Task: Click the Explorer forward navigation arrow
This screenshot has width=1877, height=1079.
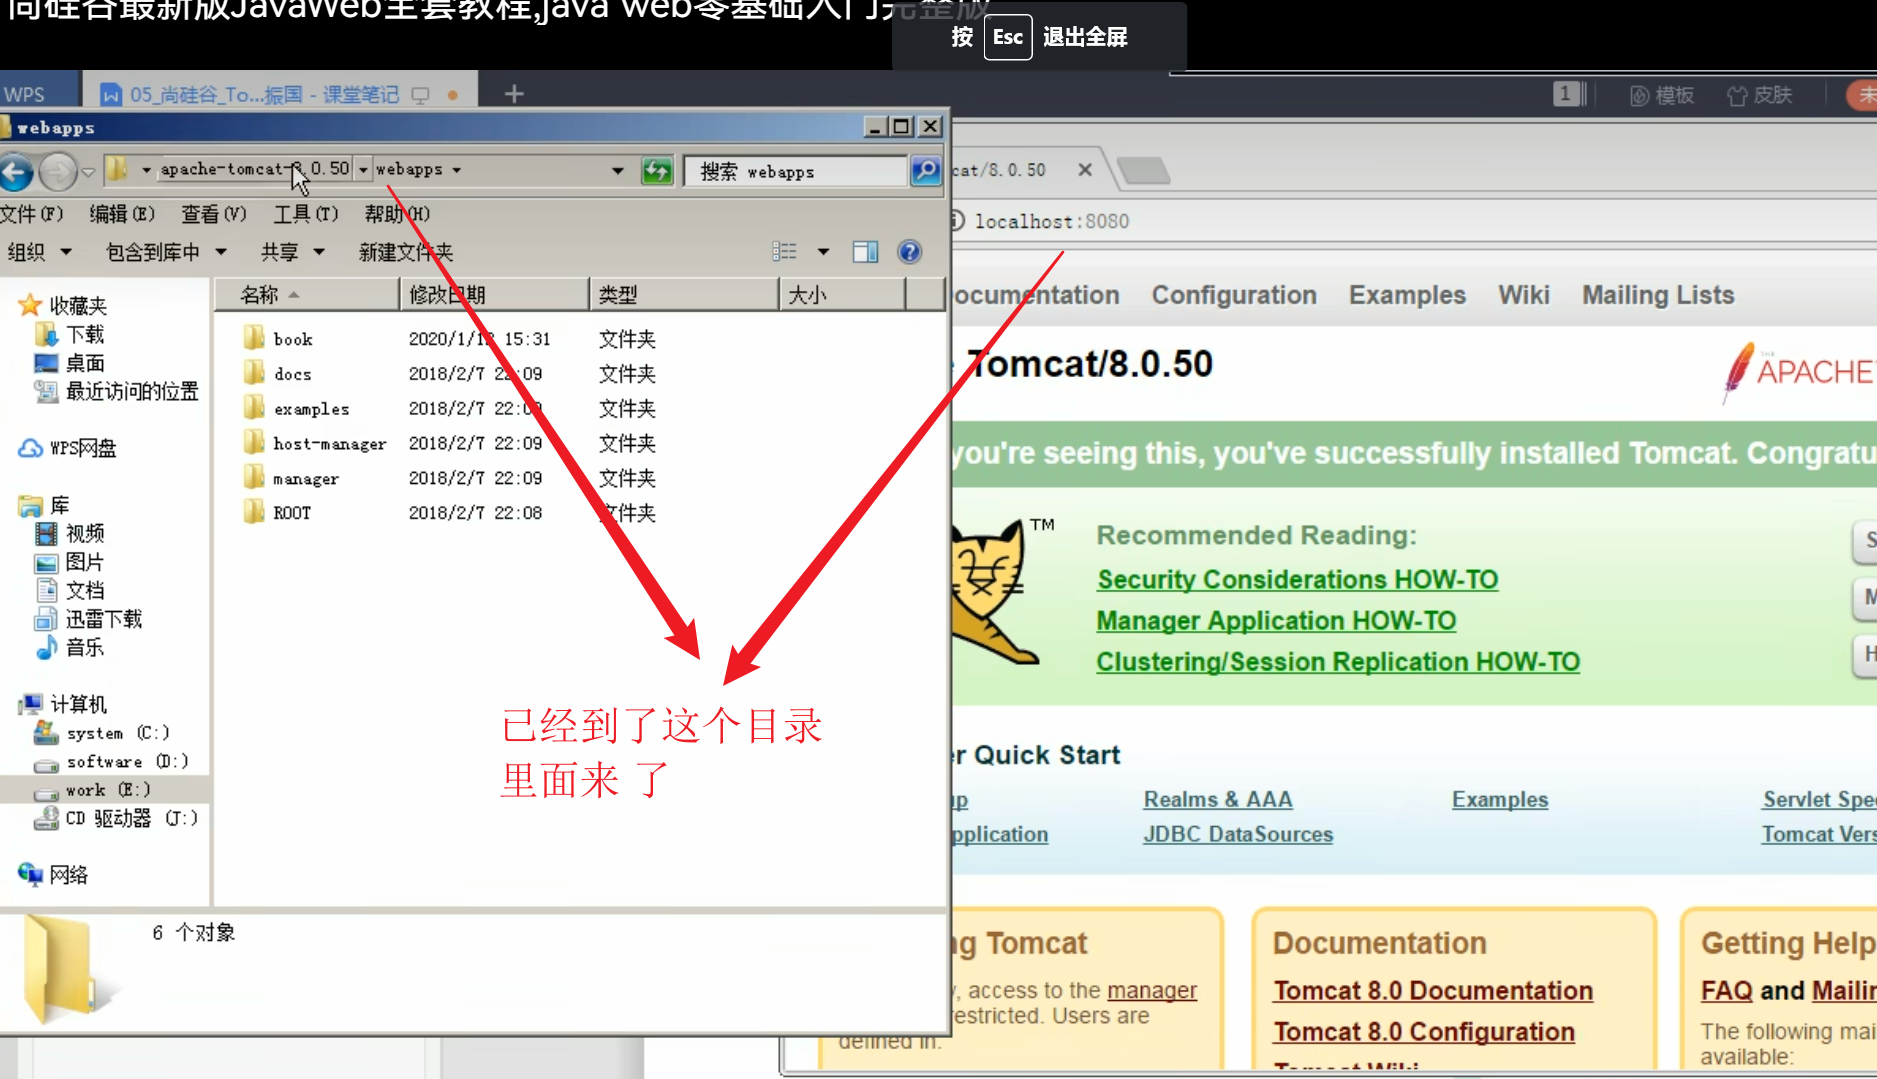Action: pos(58,172)
